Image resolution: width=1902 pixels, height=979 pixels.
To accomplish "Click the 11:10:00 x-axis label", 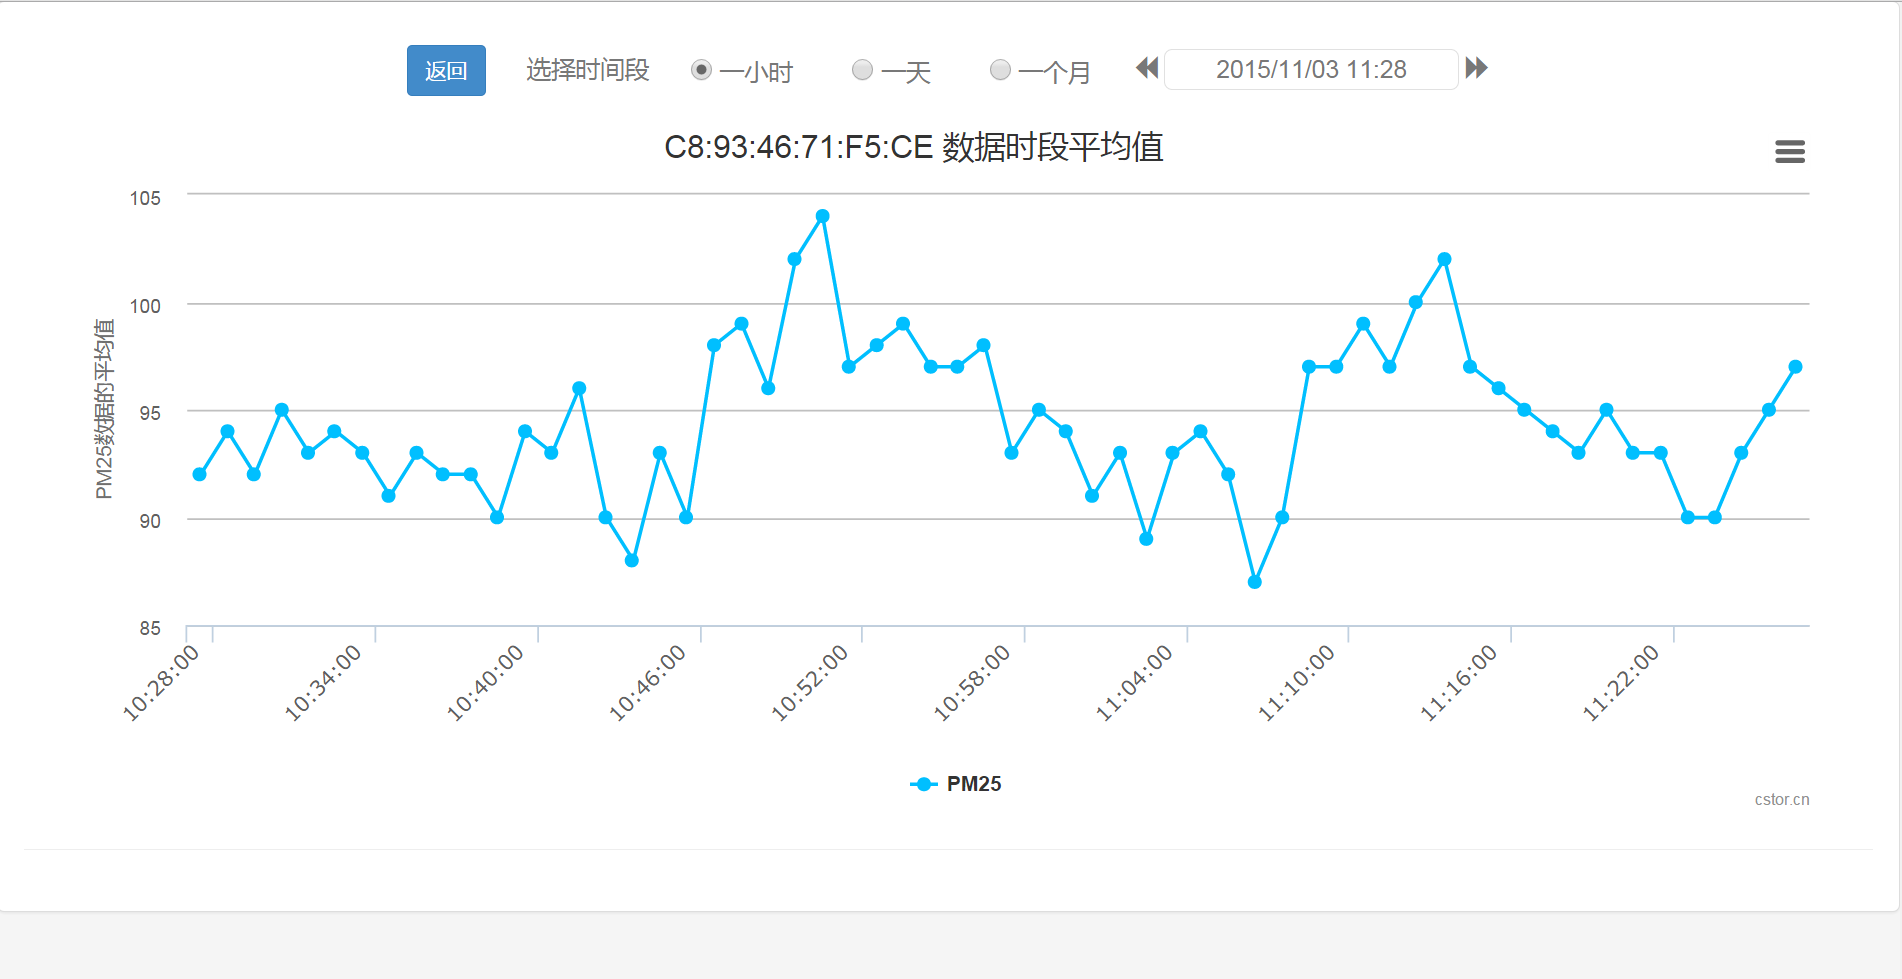I will [x=1297, y=682].
